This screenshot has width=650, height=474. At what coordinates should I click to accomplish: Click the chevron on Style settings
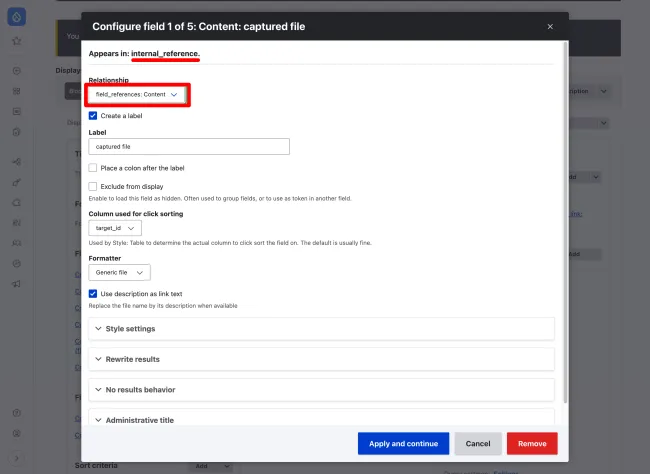(98, 328)
